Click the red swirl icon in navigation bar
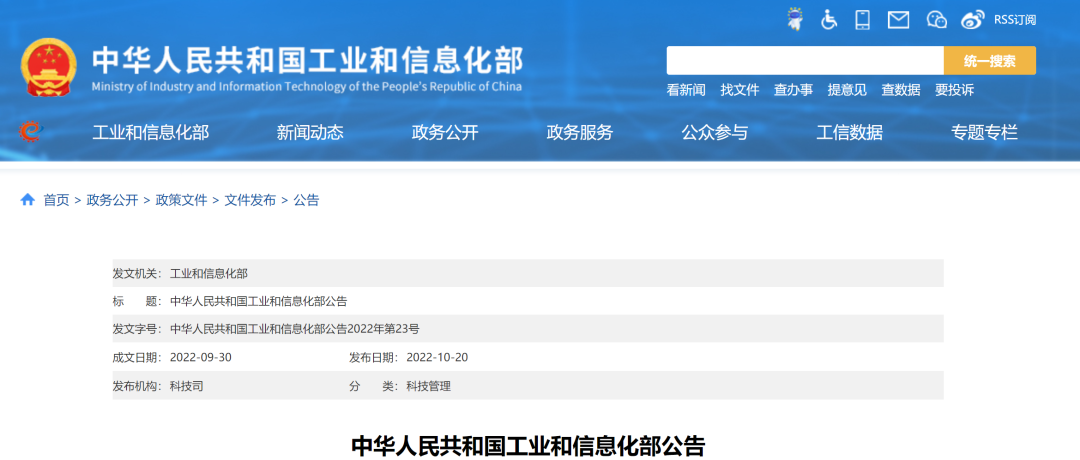 click(31, 132)
